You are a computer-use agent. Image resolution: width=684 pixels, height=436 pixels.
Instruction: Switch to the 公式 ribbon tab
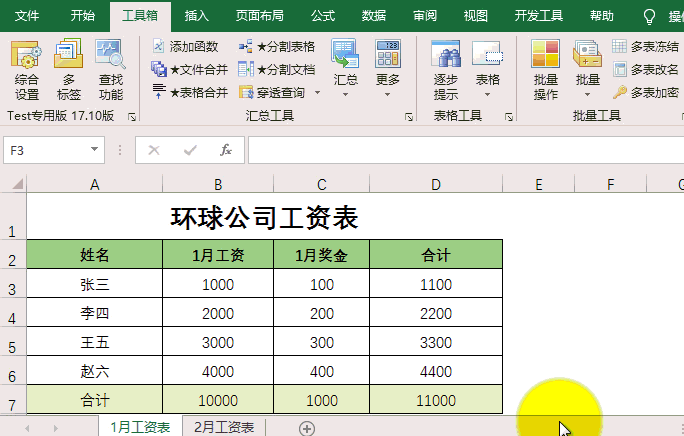pyautogui.click(x=323, y=16)
